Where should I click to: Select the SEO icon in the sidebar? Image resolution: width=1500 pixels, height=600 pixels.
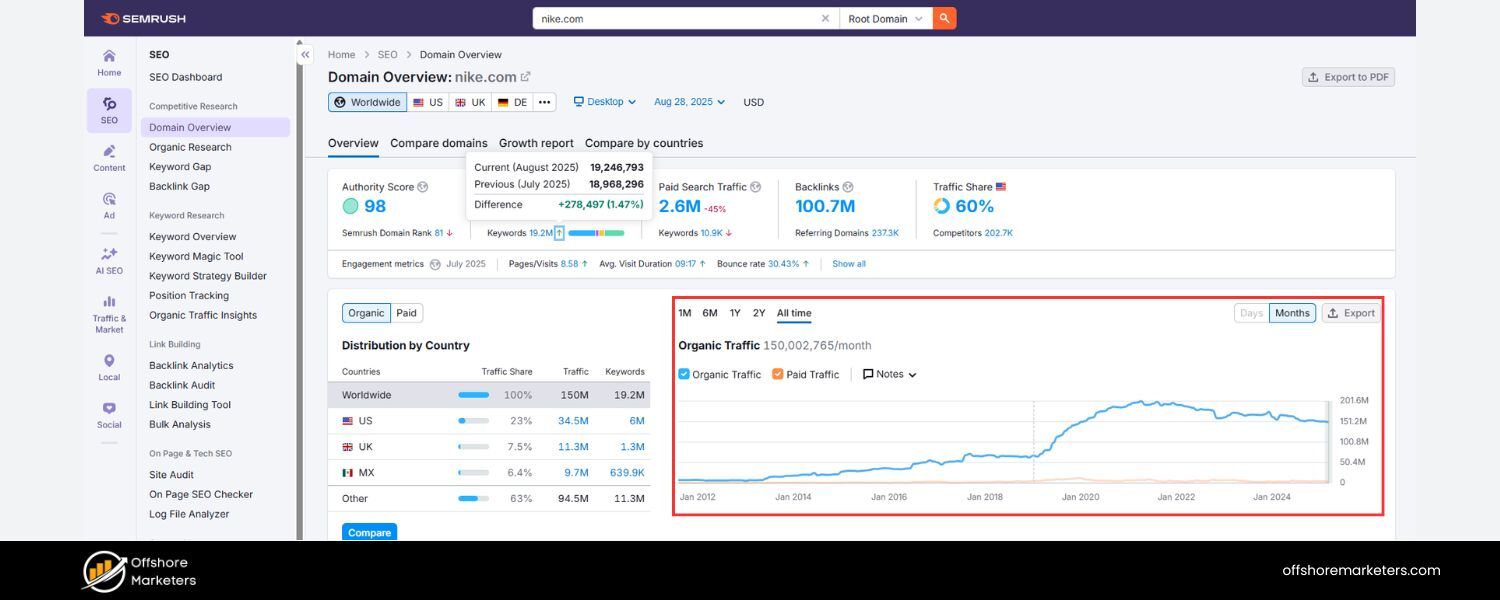click(109, 104)
